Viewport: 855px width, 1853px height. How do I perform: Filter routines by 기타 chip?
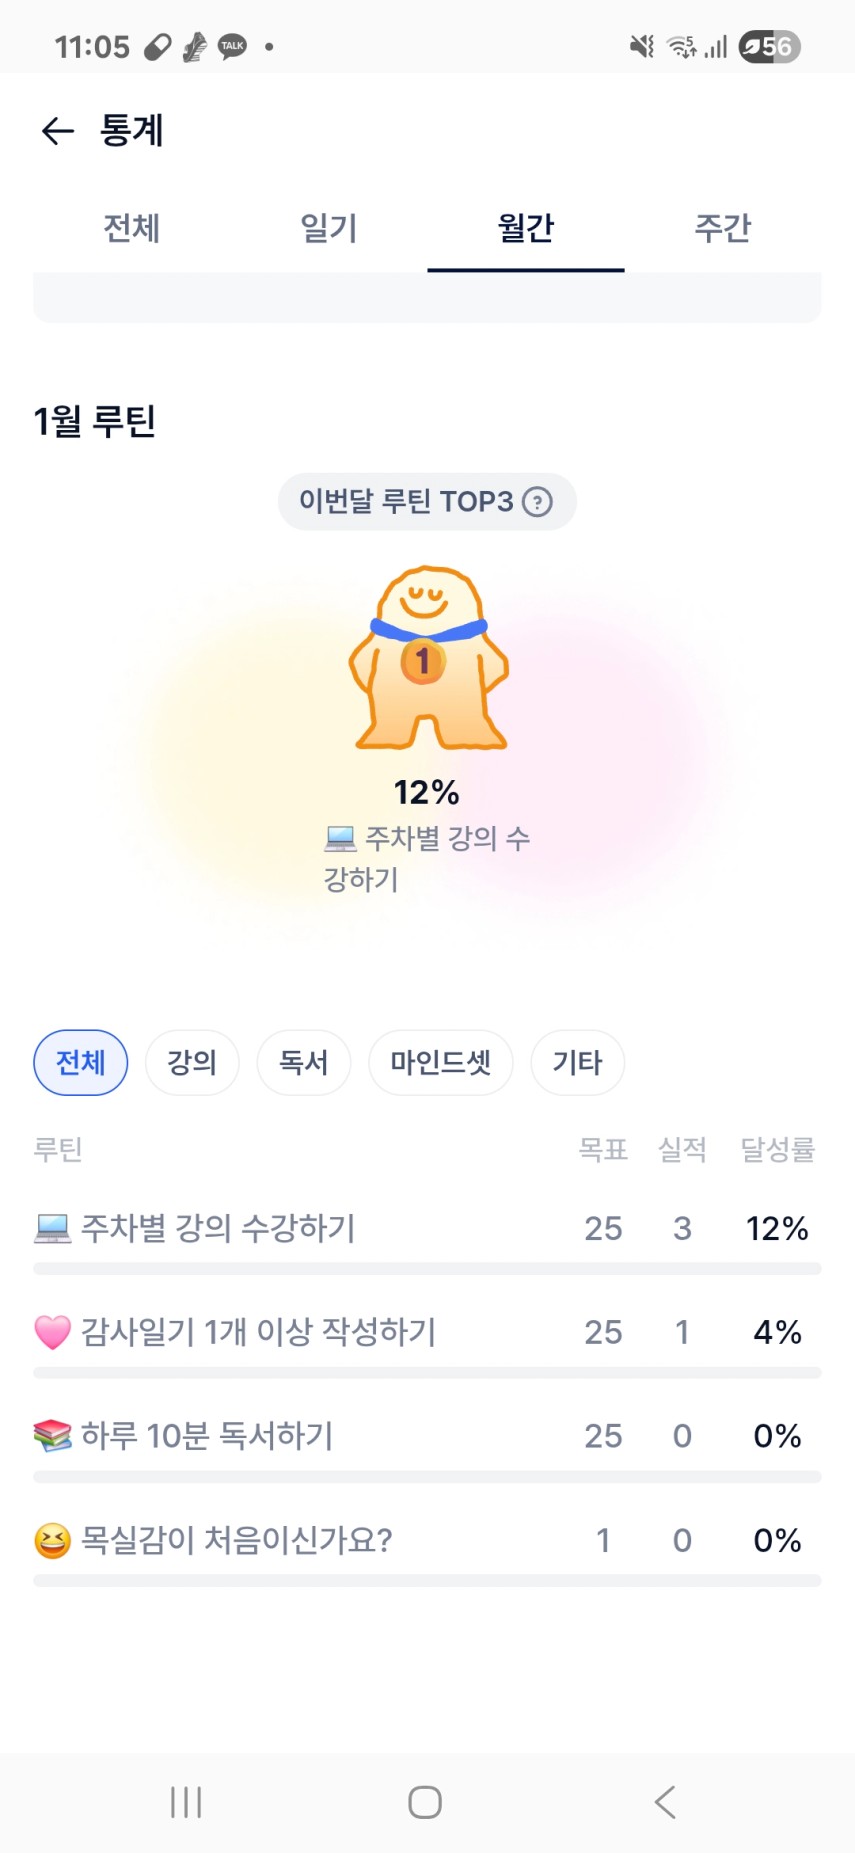tap(577, 1062)
